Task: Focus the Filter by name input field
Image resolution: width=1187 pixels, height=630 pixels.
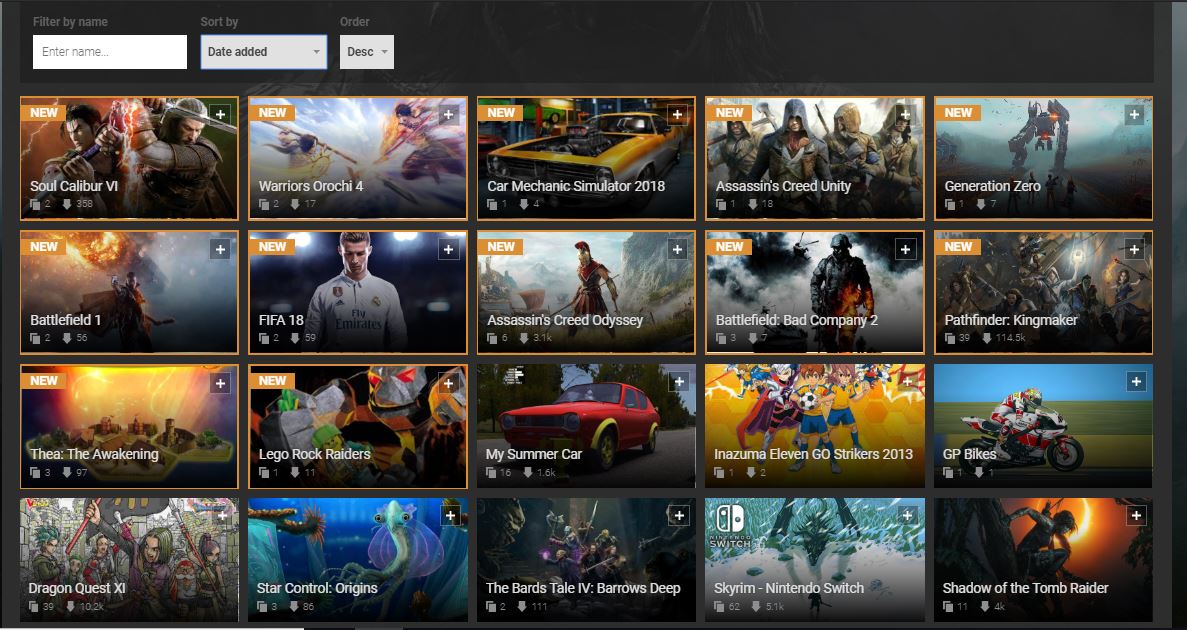Action: pyautogui.click(x=110, y=52)
